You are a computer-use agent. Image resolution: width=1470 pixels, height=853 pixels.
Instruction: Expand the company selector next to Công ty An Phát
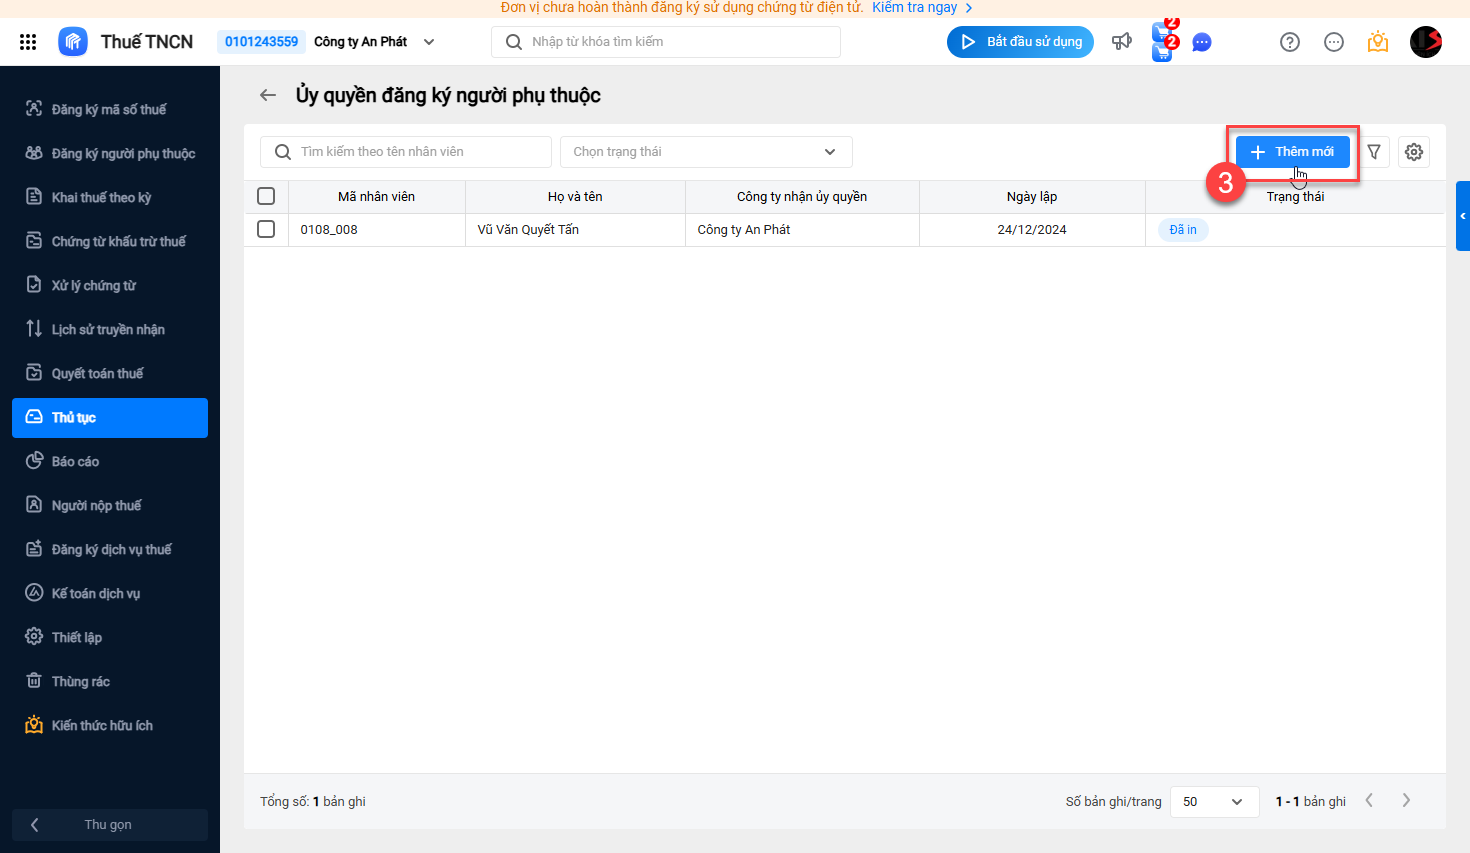429,42
